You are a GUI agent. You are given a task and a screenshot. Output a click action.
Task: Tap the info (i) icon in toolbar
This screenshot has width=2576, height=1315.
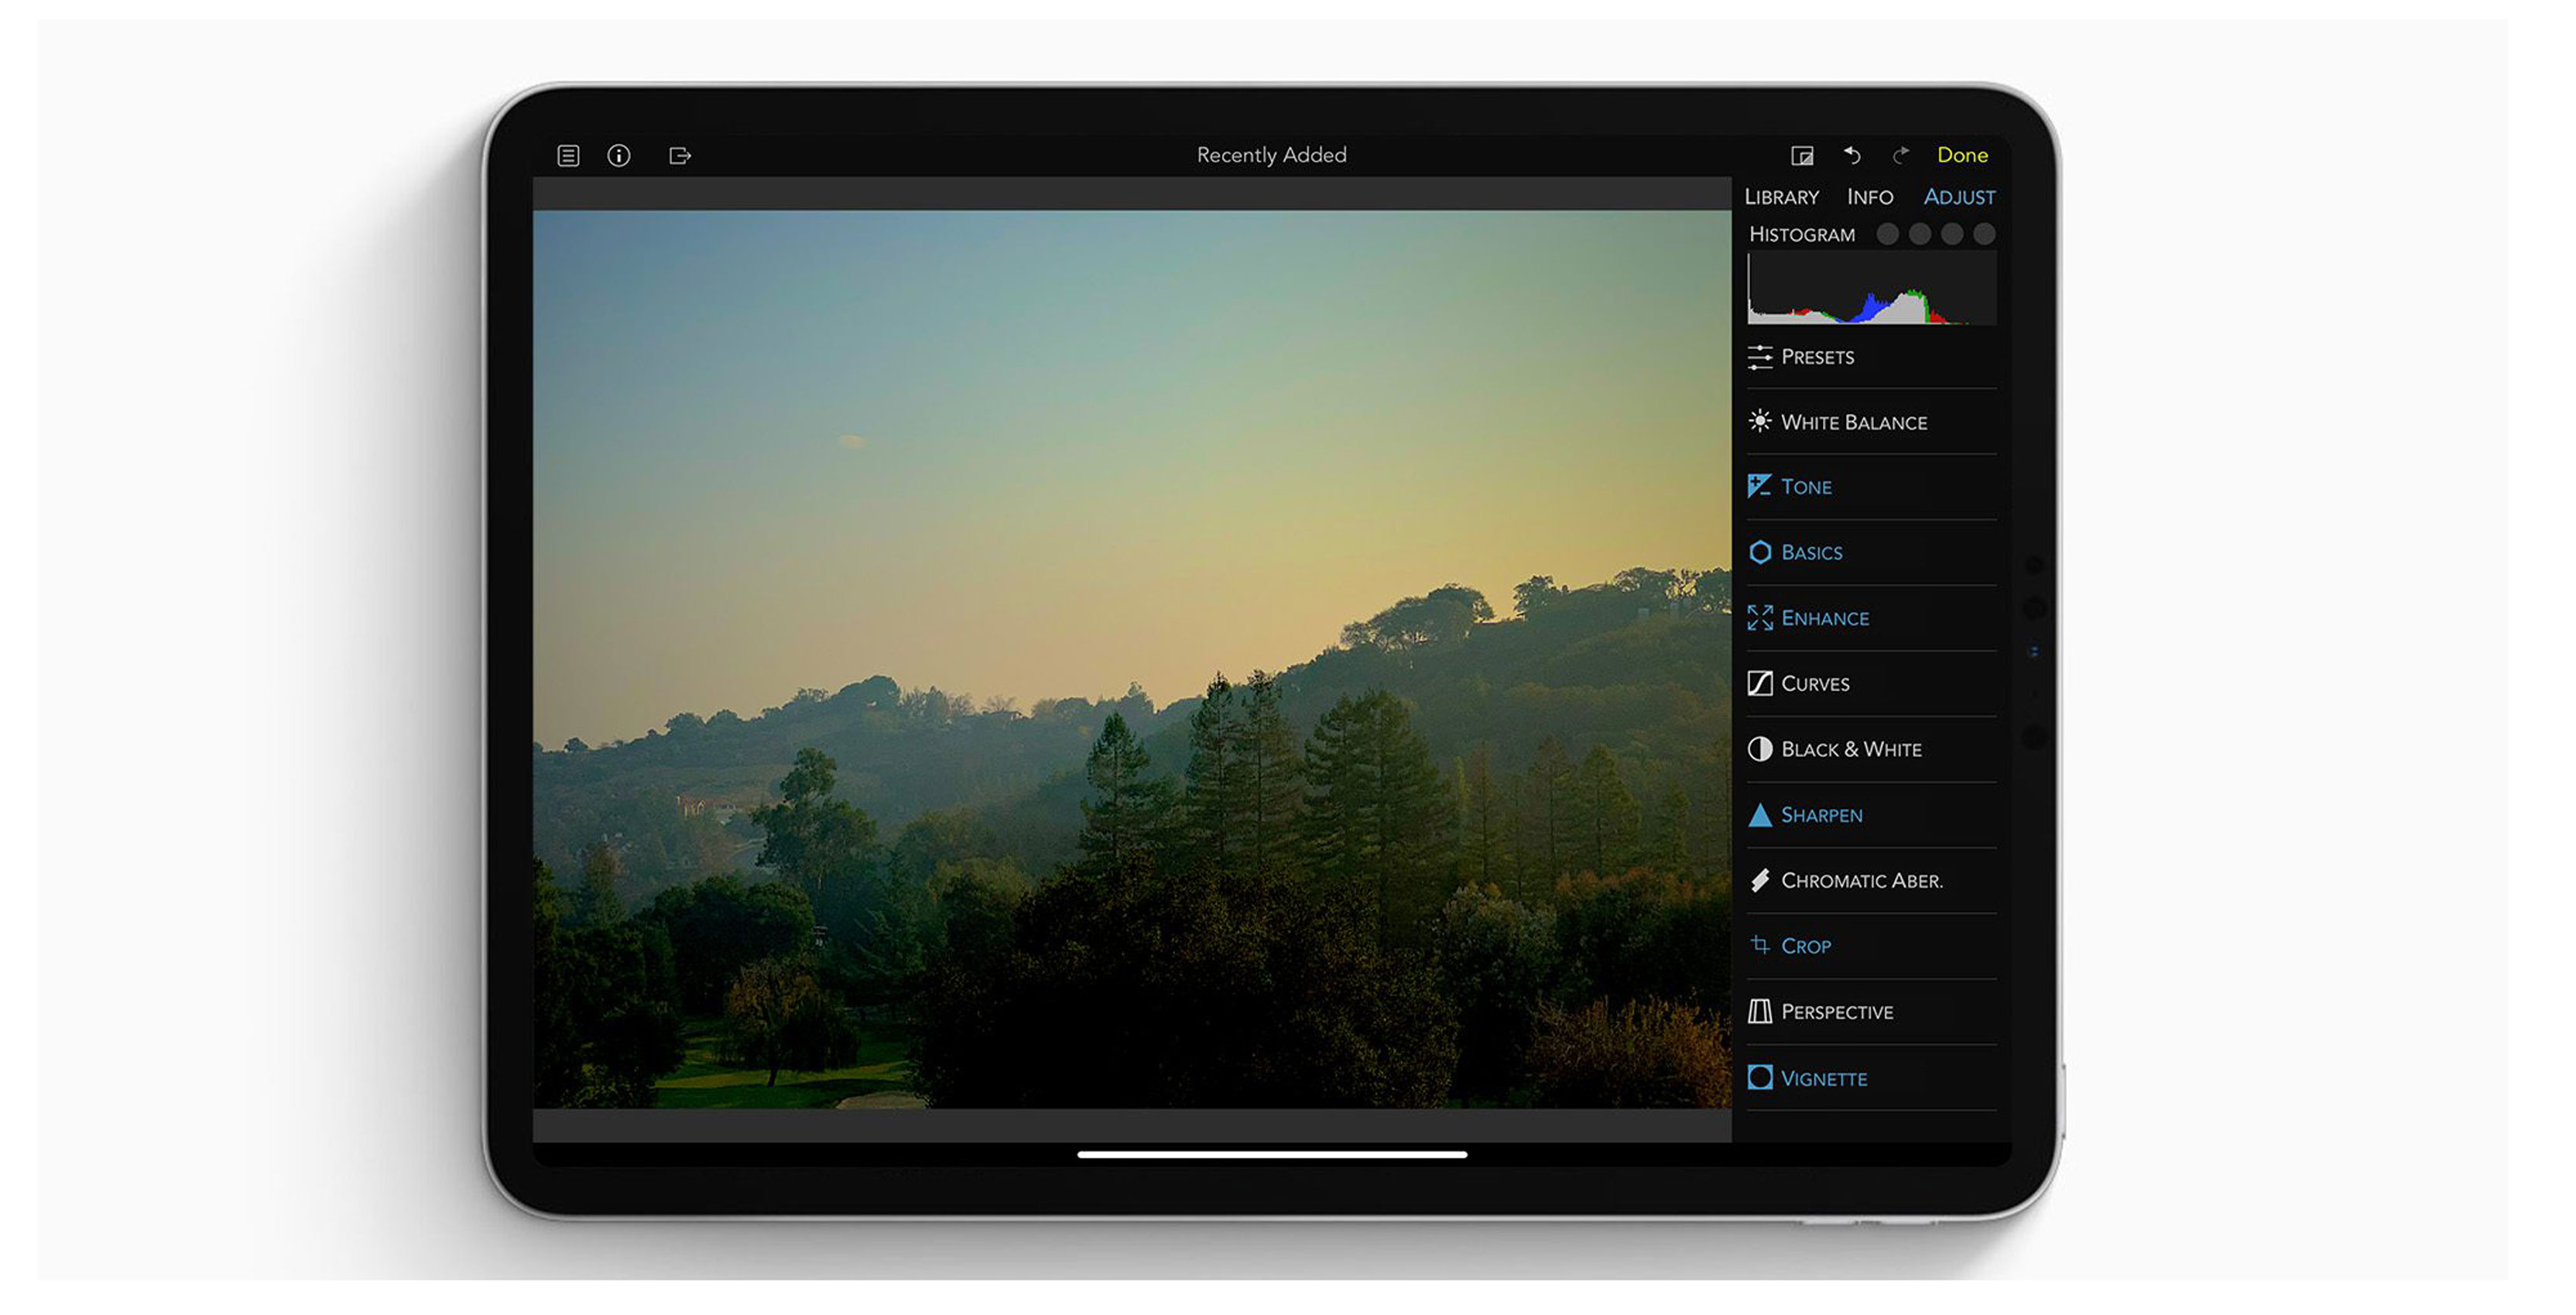(x=619, y=155)
